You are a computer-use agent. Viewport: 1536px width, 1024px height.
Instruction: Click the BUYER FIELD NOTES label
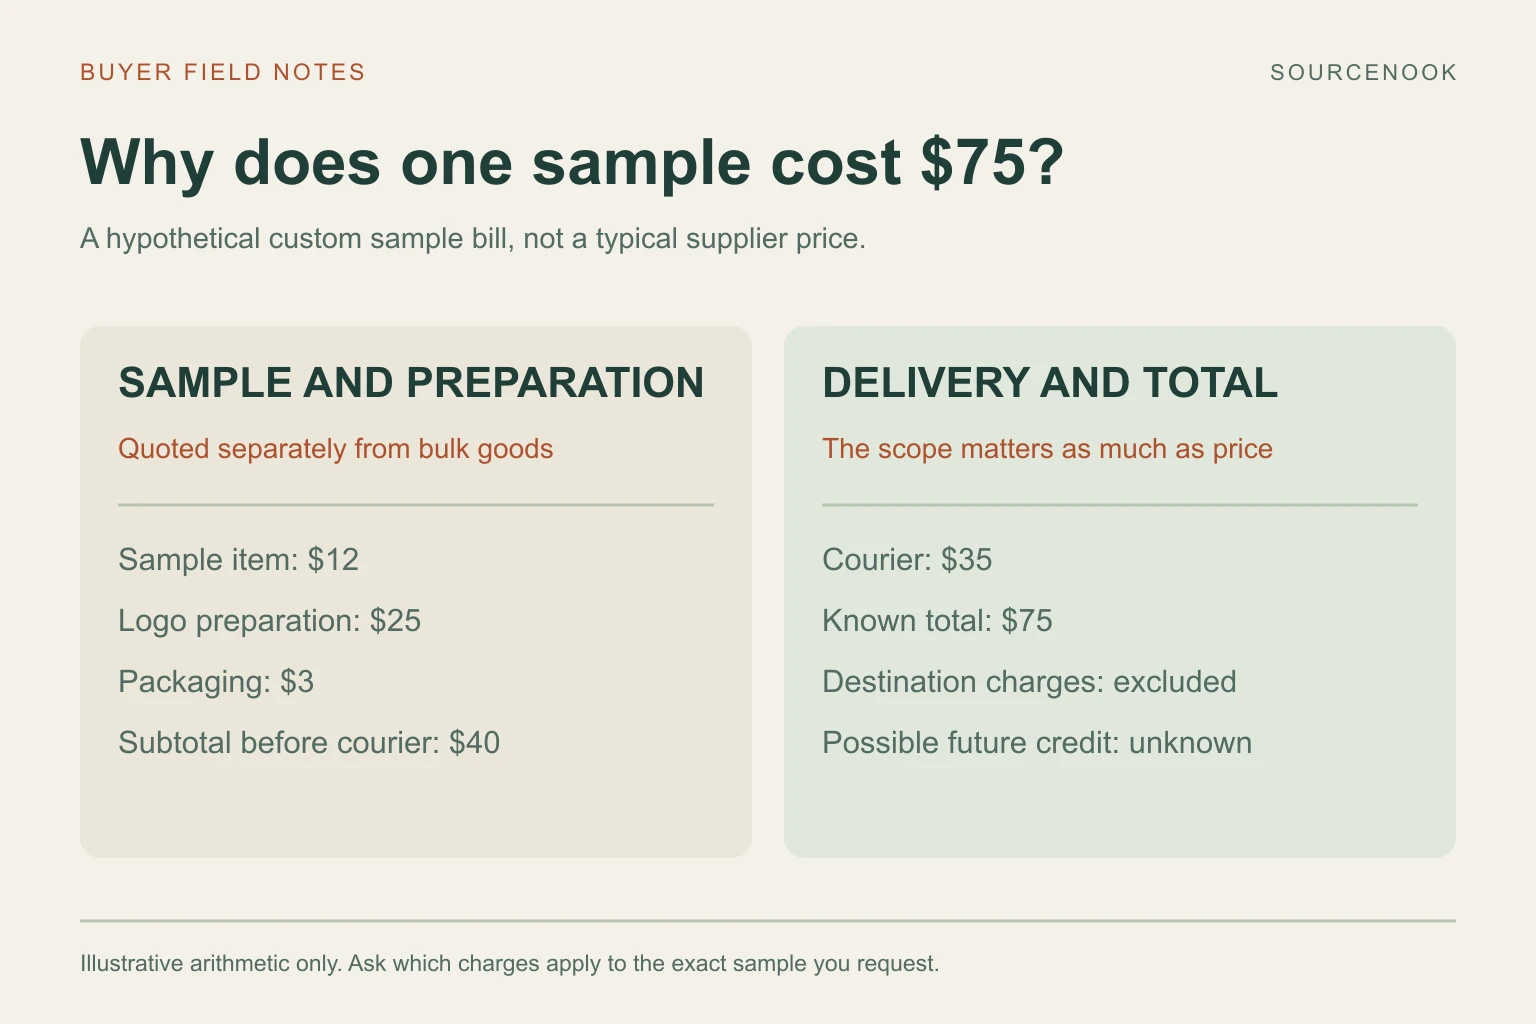222,72
